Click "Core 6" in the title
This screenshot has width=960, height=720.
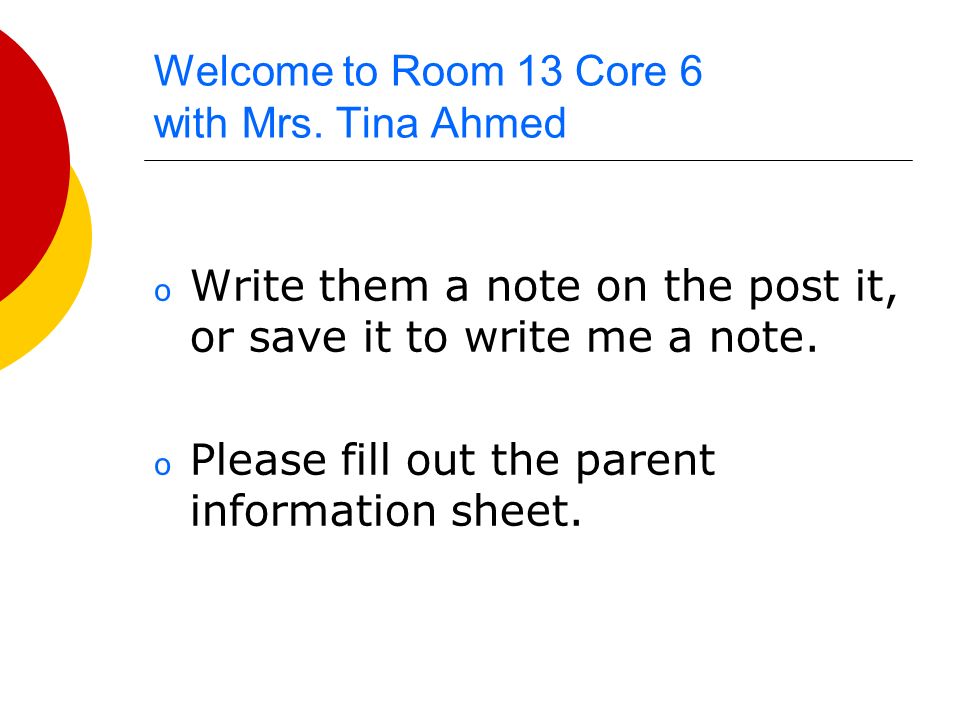coord(639,71)
